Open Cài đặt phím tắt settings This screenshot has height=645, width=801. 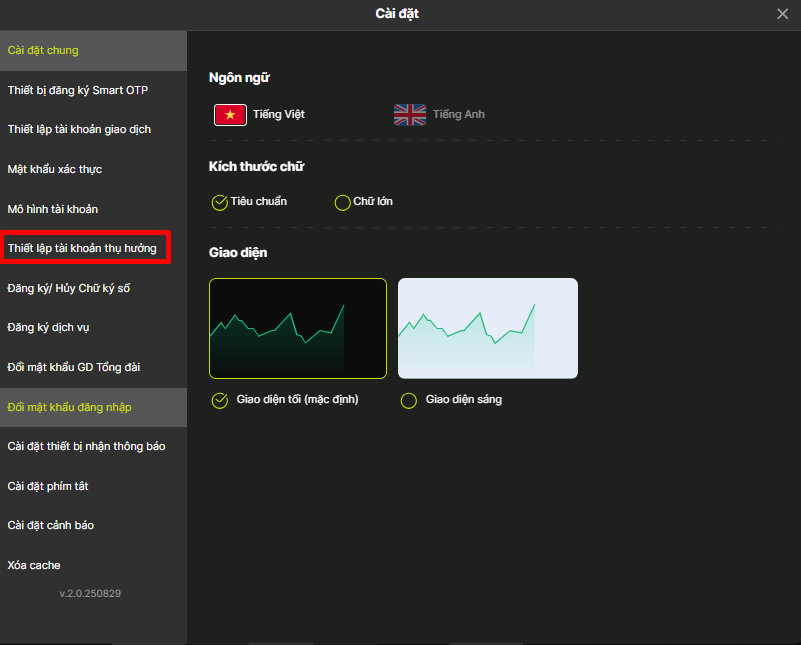48,486
